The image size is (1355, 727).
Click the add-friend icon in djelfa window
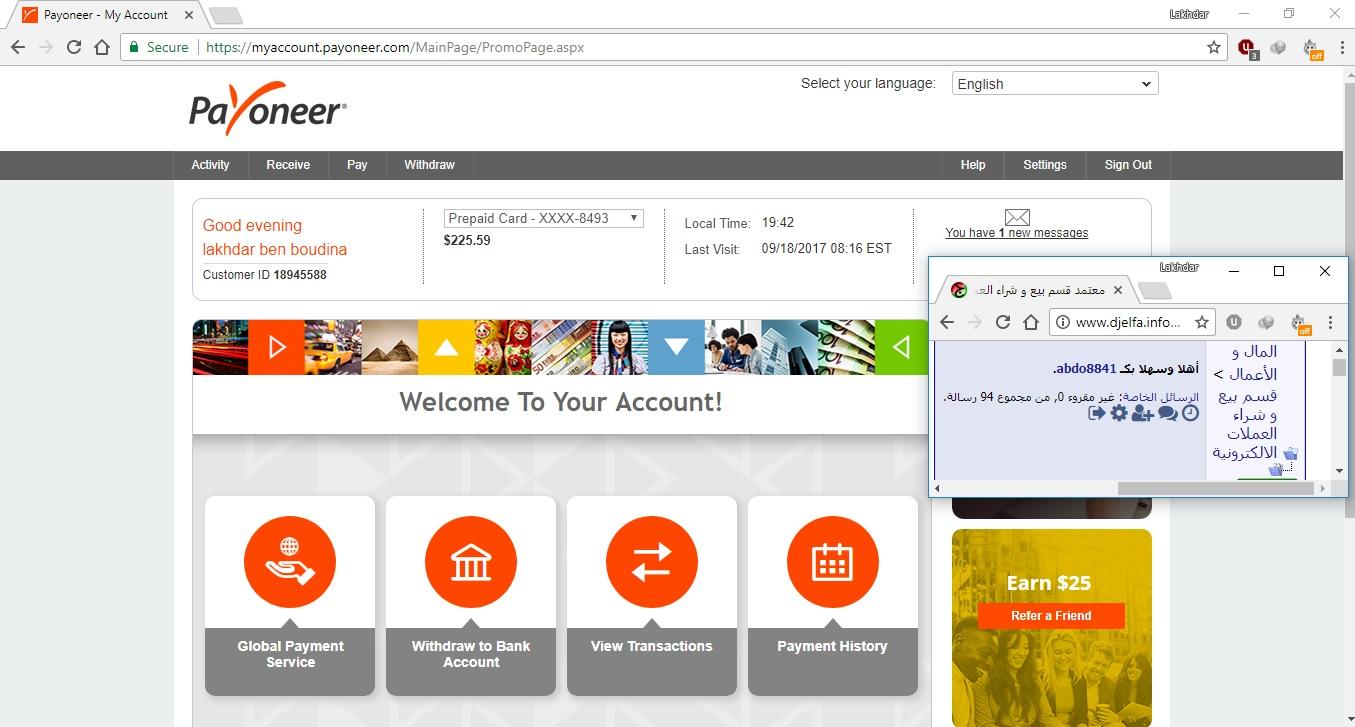click(x=1142, y=413)
